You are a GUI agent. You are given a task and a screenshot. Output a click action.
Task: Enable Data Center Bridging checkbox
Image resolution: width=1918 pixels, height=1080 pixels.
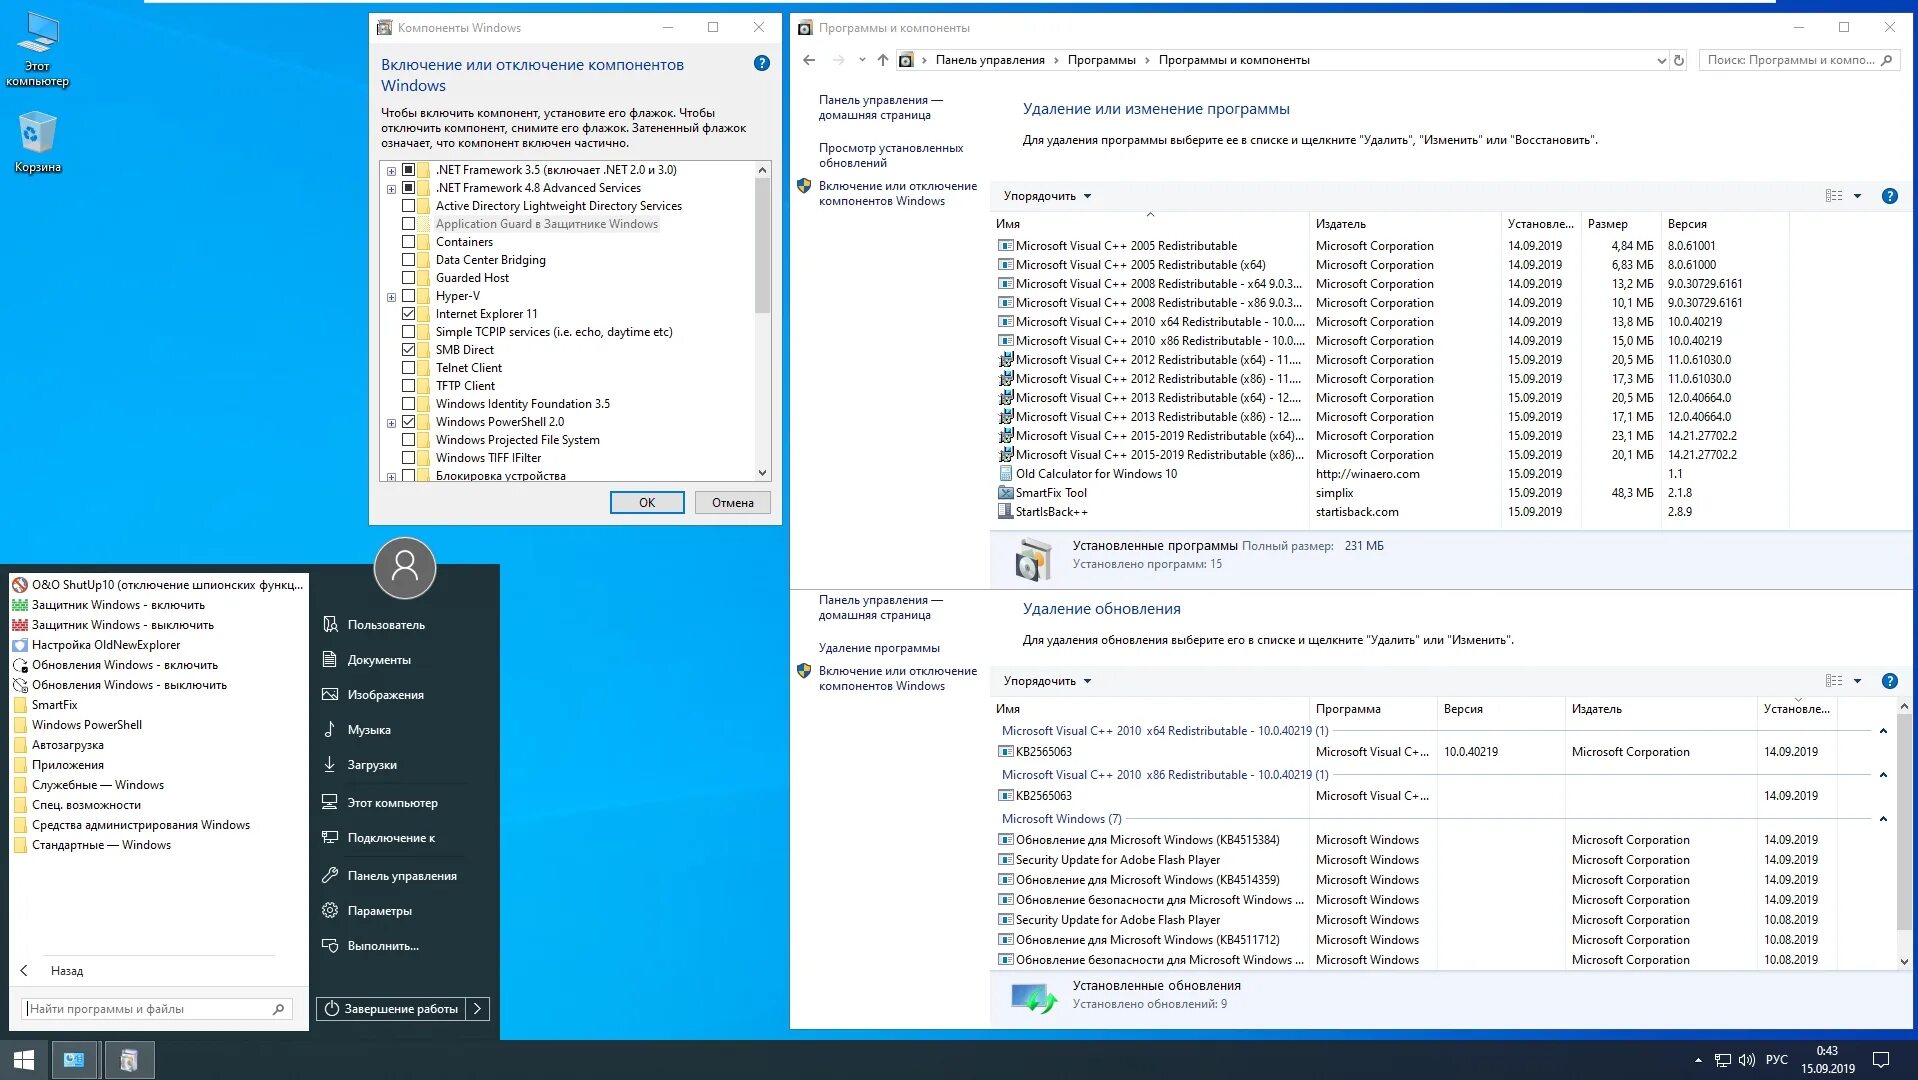point(408,260)
